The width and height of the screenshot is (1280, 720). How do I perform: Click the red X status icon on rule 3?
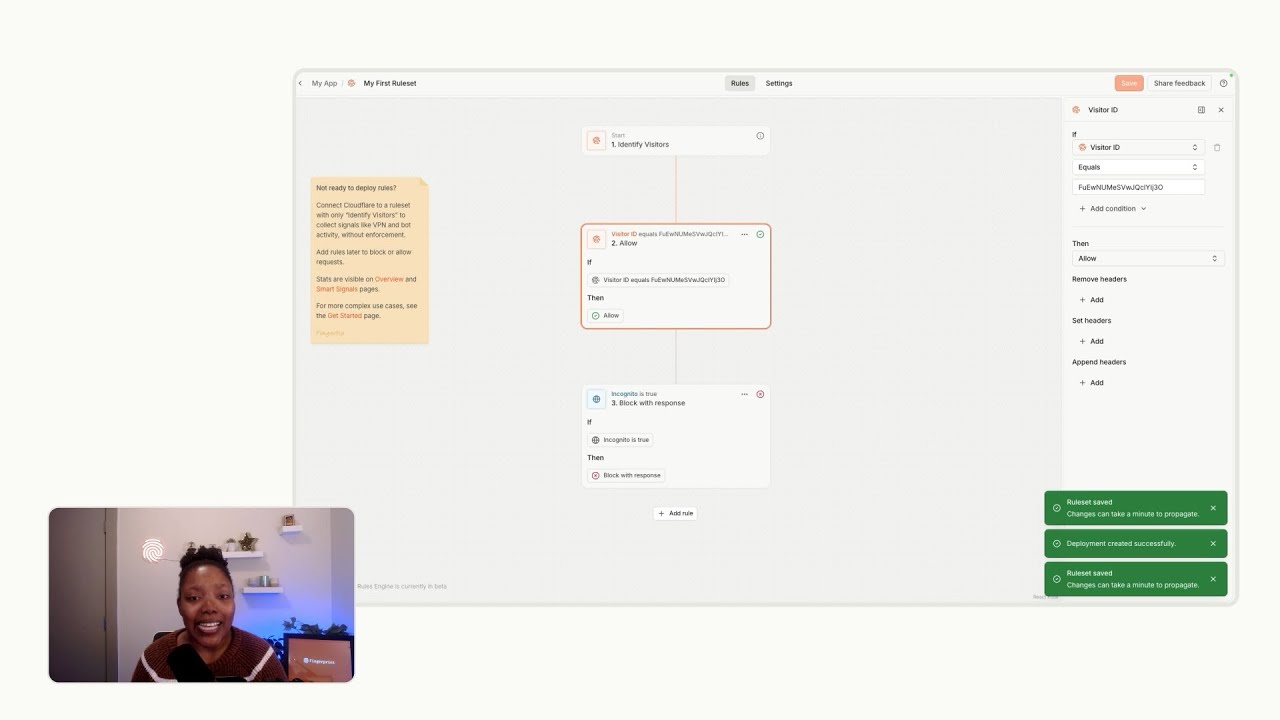(x=760, y=394)
